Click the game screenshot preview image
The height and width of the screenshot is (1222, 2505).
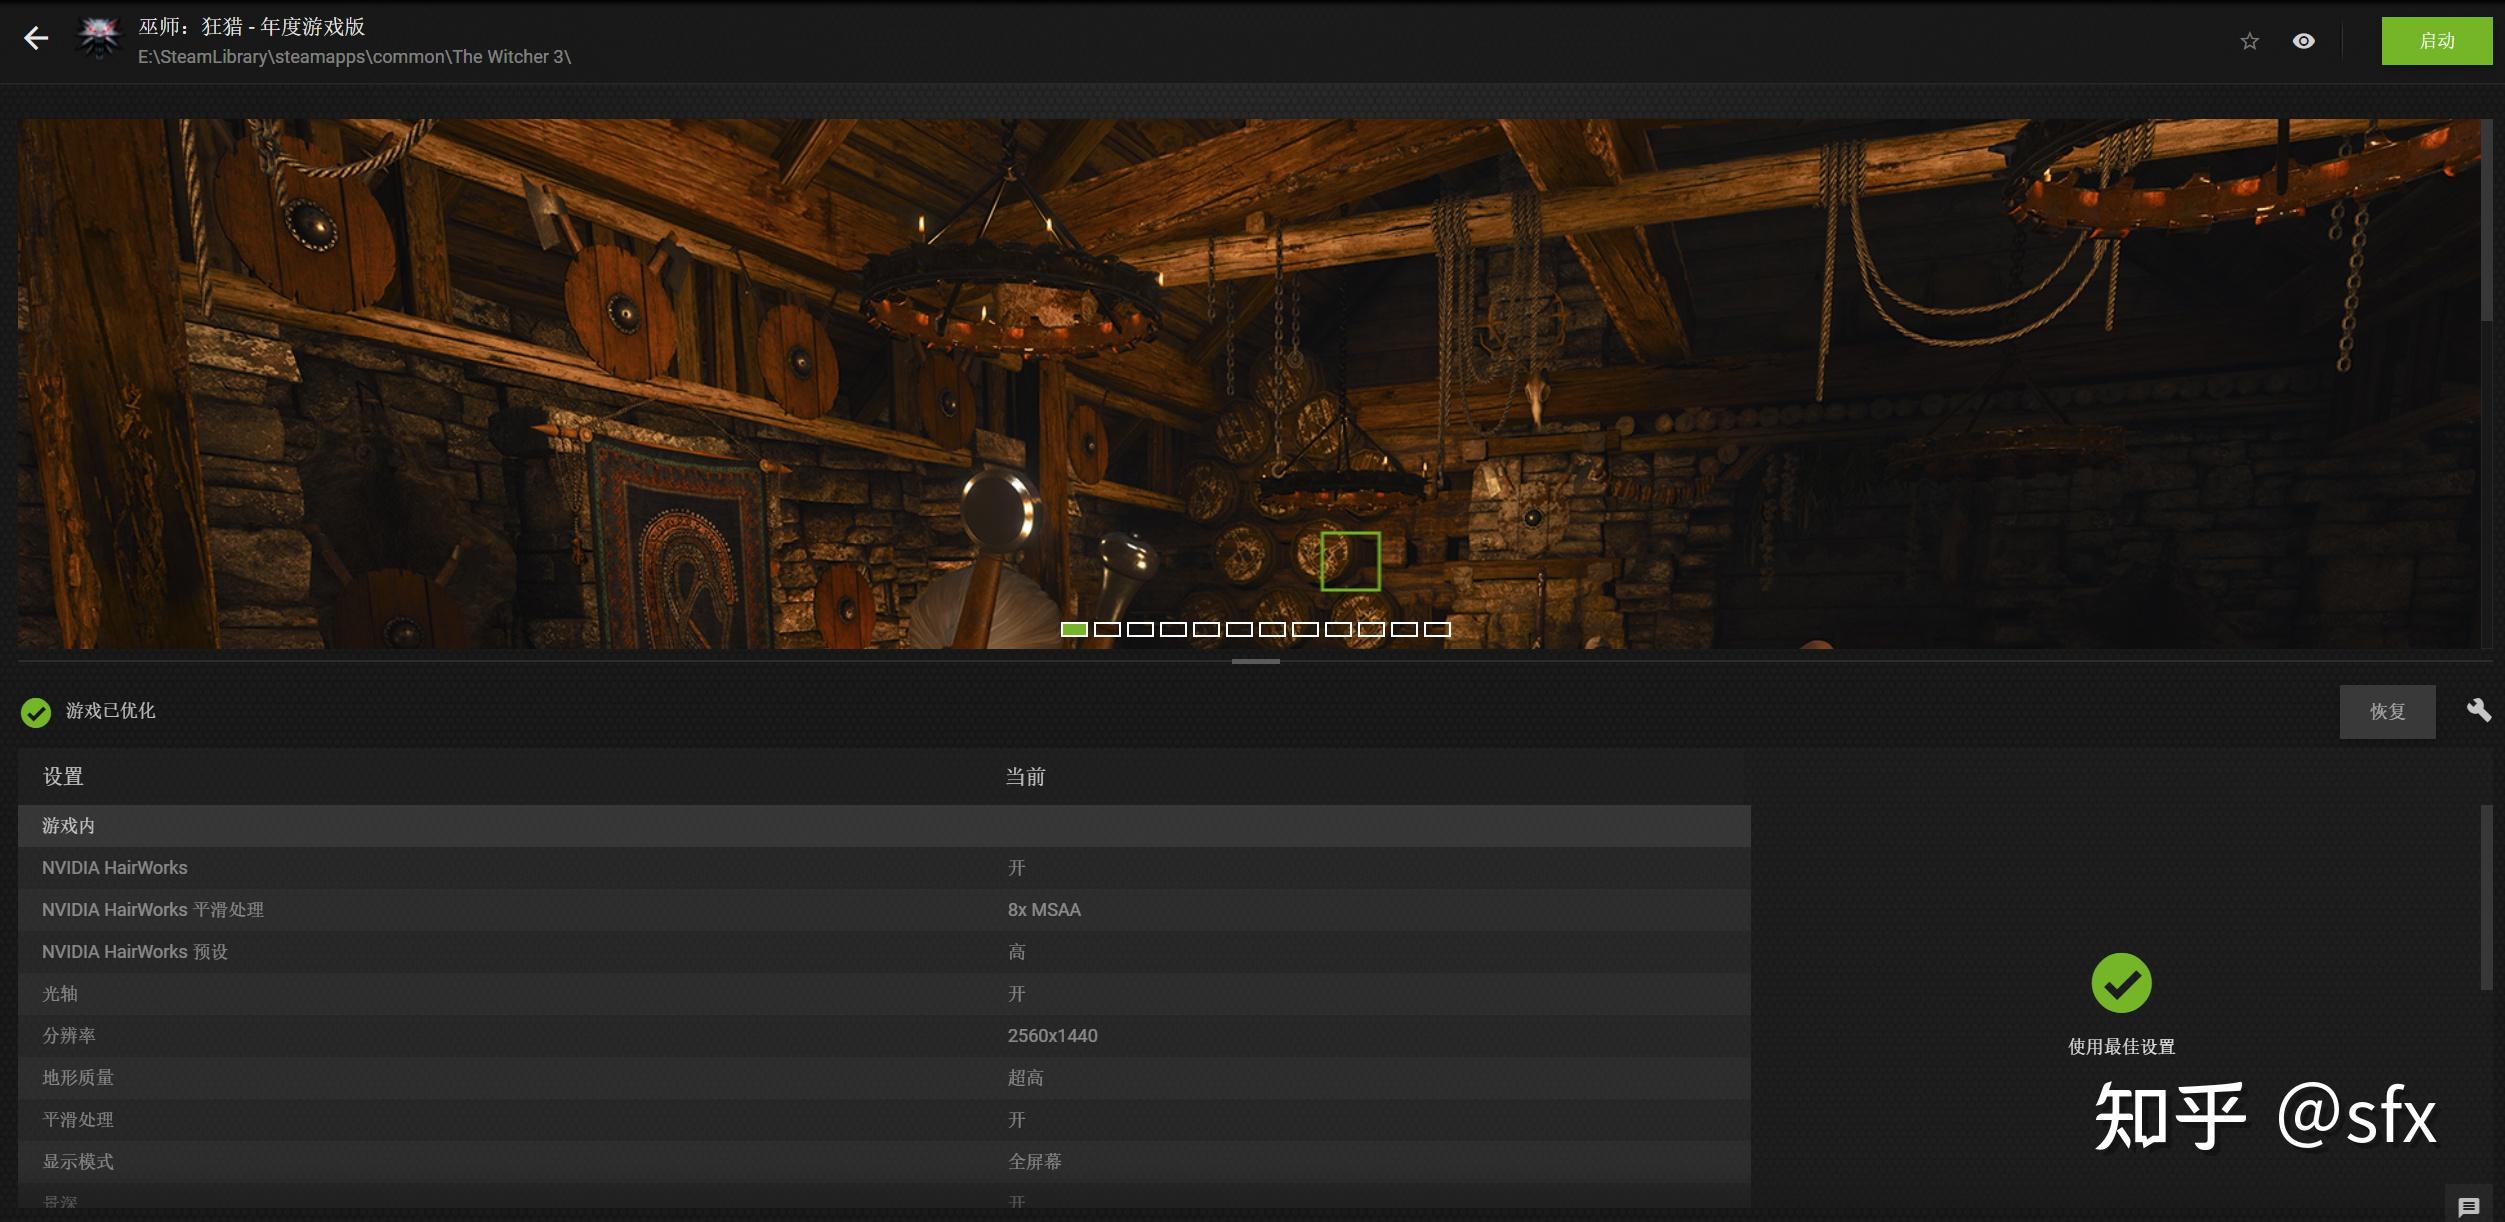pos(1248,383)
